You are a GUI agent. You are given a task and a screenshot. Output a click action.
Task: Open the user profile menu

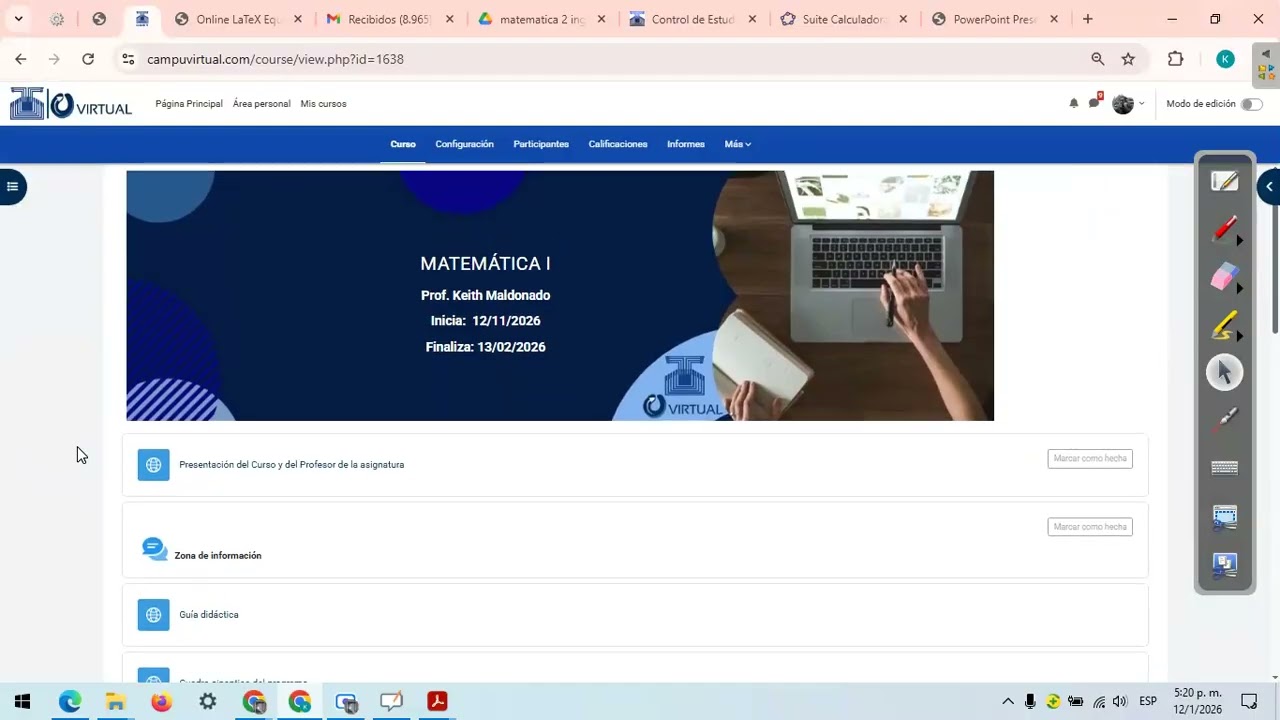(1127, 104)
